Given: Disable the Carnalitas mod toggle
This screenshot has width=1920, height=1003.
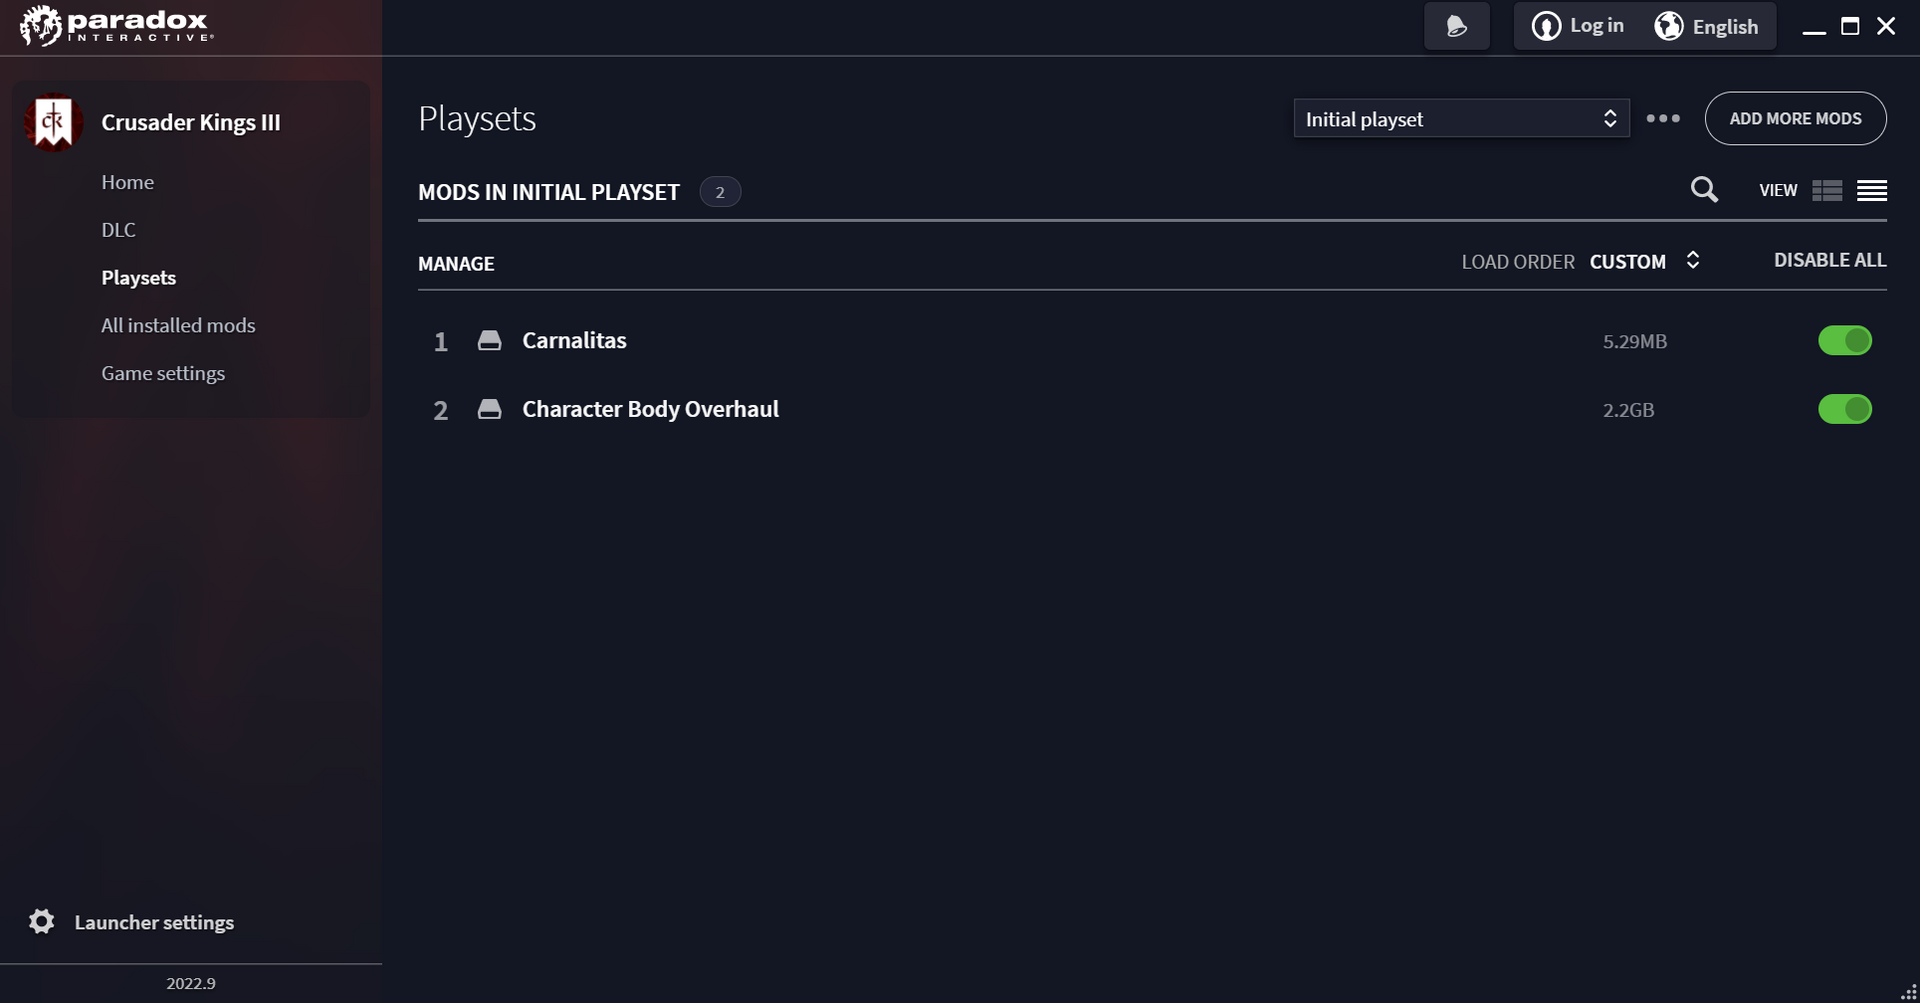Looking at the screenshot, I should click(1845, 340).
